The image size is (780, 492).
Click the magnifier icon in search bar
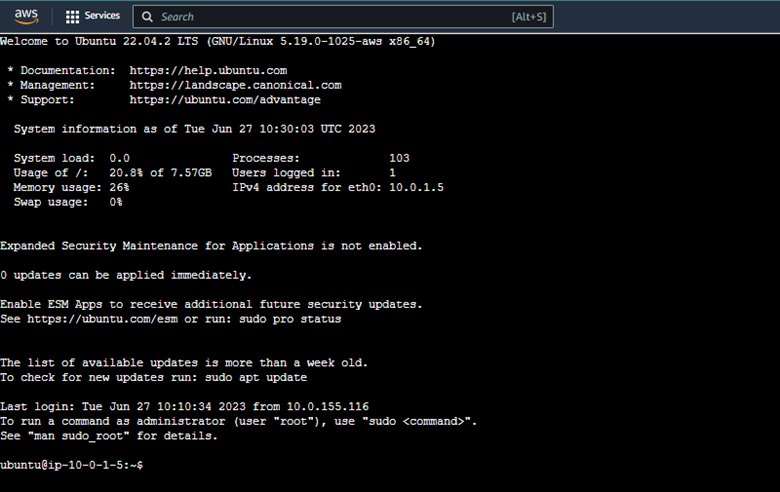[x=147, y=17]
